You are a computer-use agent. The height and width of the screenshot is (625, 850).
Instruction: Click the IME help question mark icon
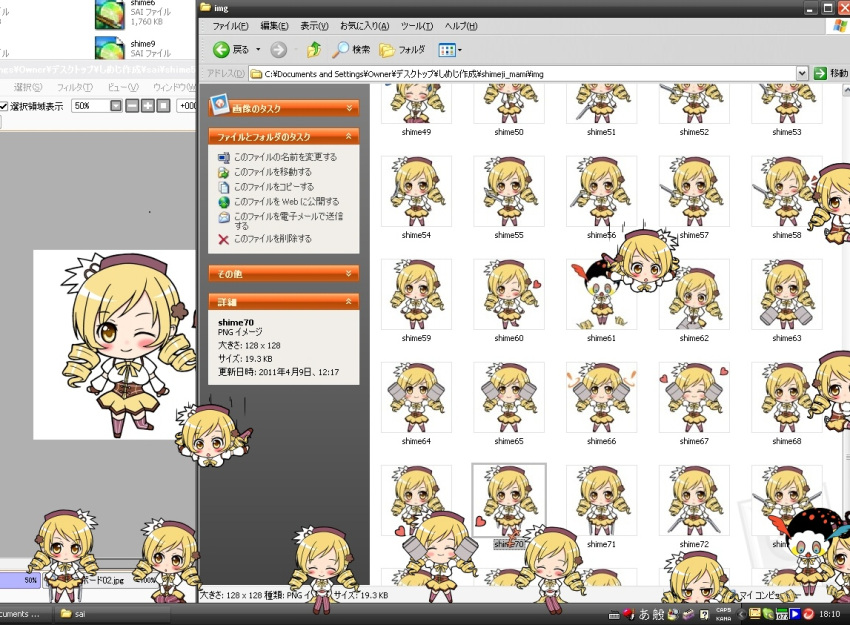coord(704,614)
